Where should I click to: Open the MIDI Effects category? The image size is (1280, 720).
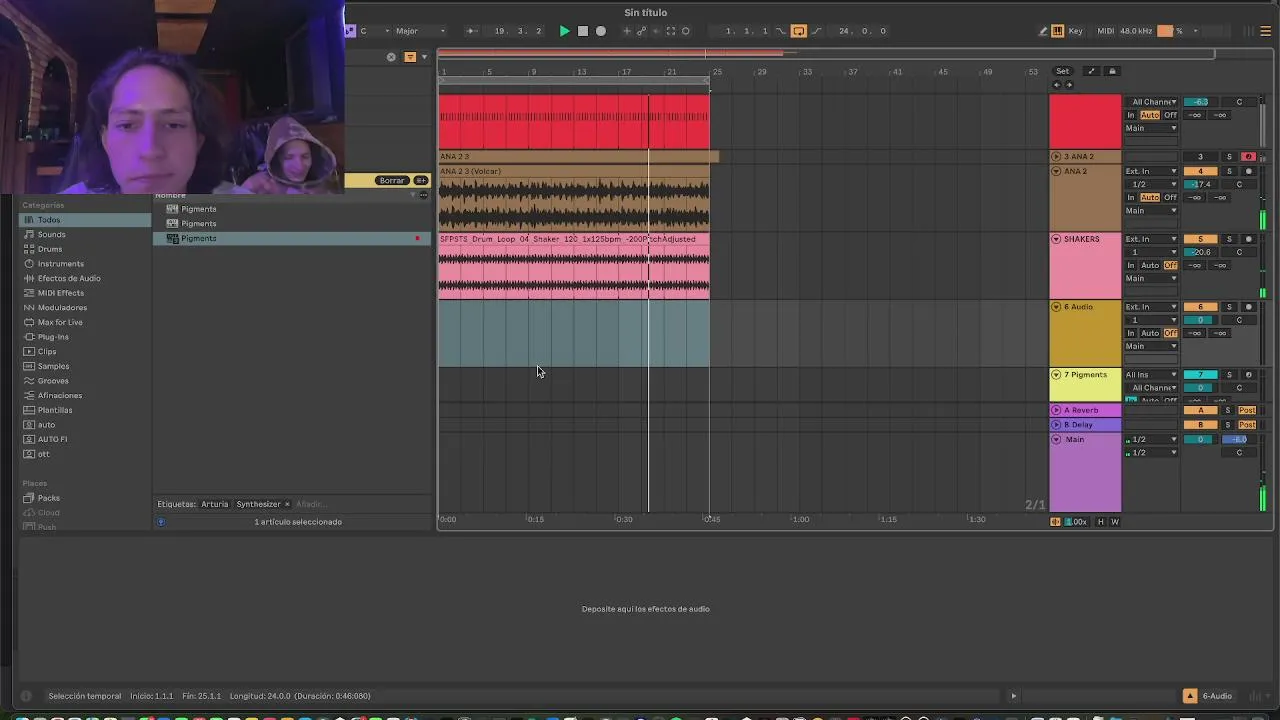pyautogui.click(x=61, y=293)
